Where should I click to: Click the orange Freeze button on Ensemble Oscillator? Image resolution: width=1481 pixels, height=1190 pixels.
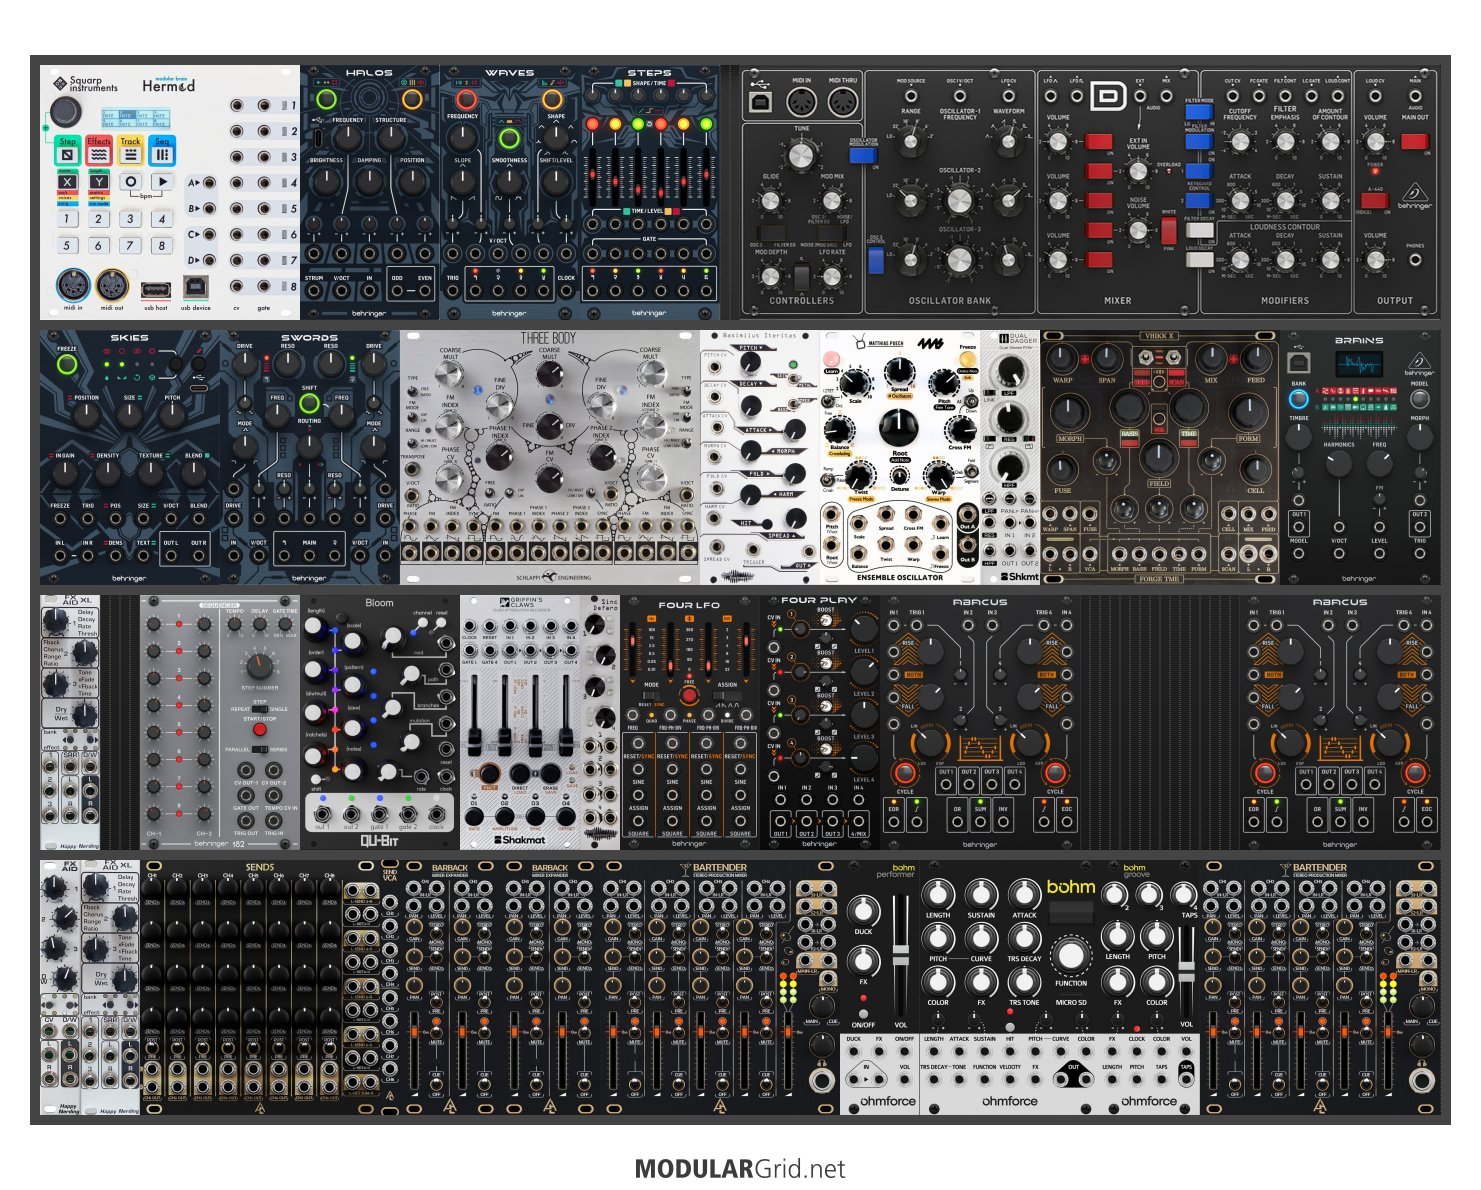(967, 357)
